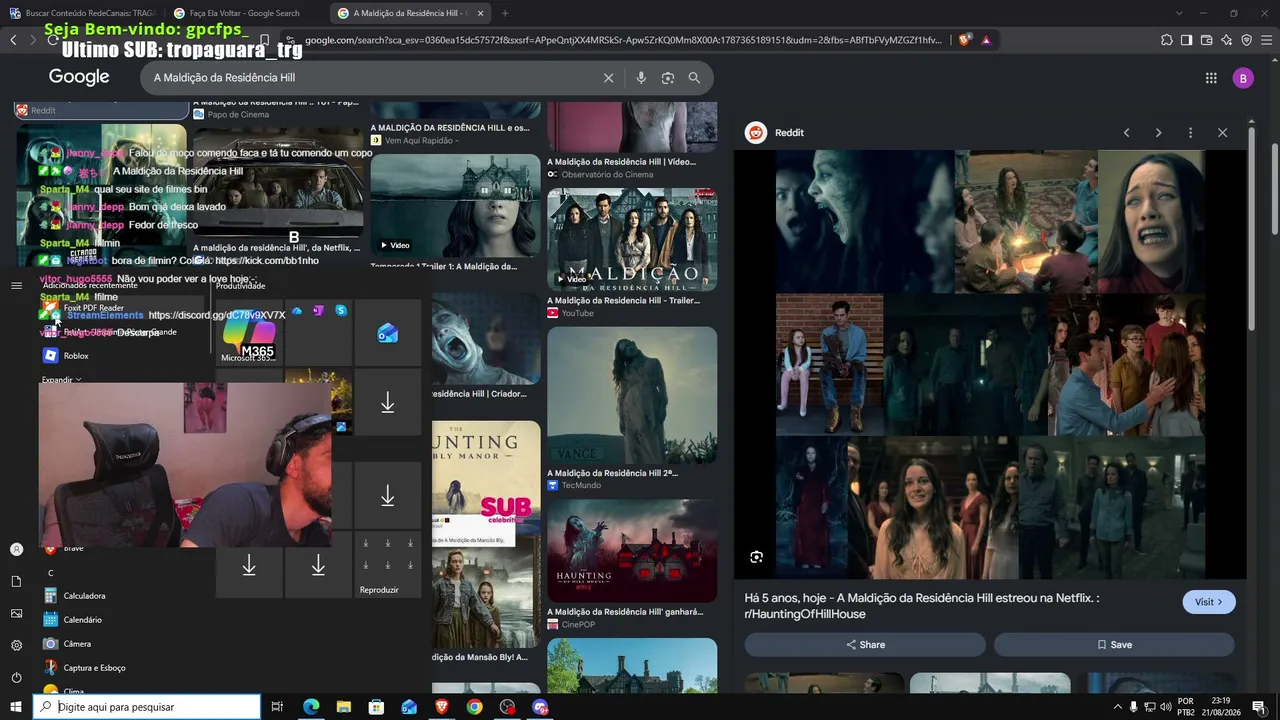Launch the Outlook tile in Start menu
The image size is (1280, 720).
[x=387, y=332]
